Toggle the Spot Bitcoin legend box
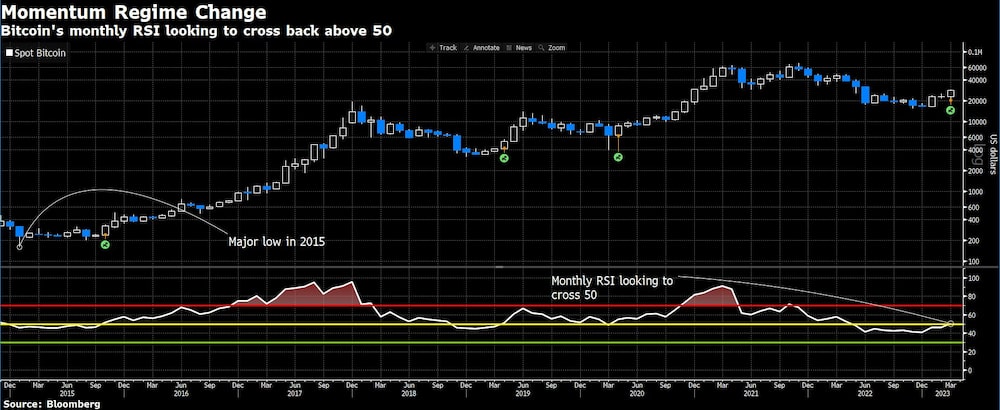The image size is (1000, 410). click(9, 52)
